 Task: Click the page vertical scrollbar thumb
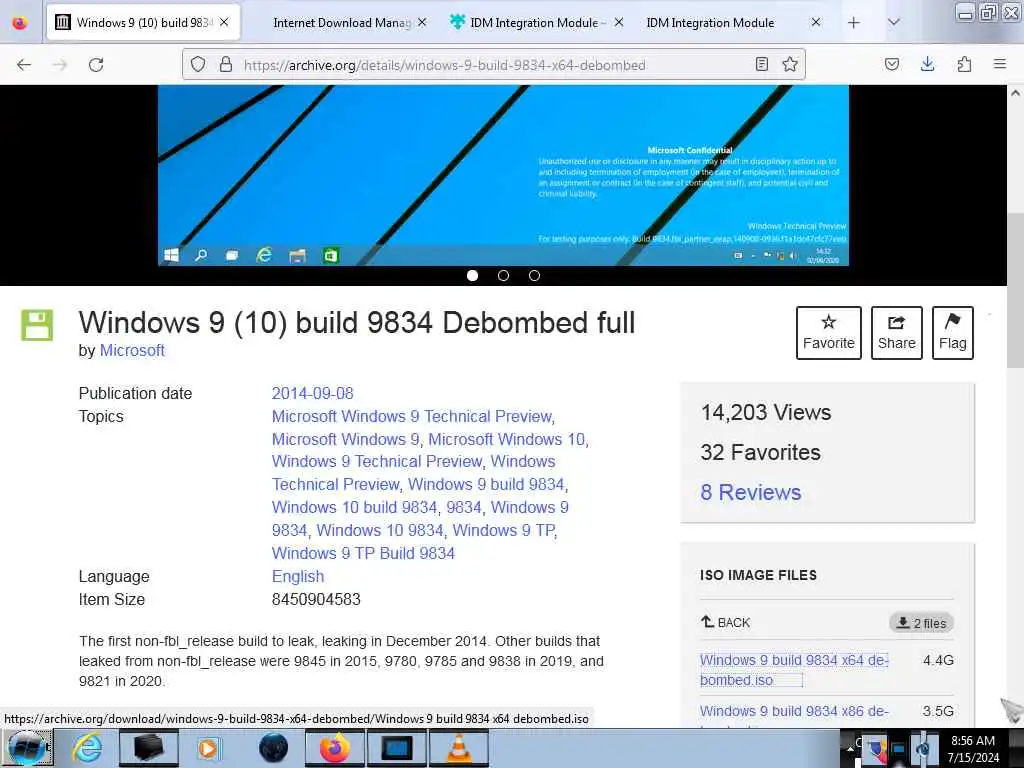click(1015, 291)
